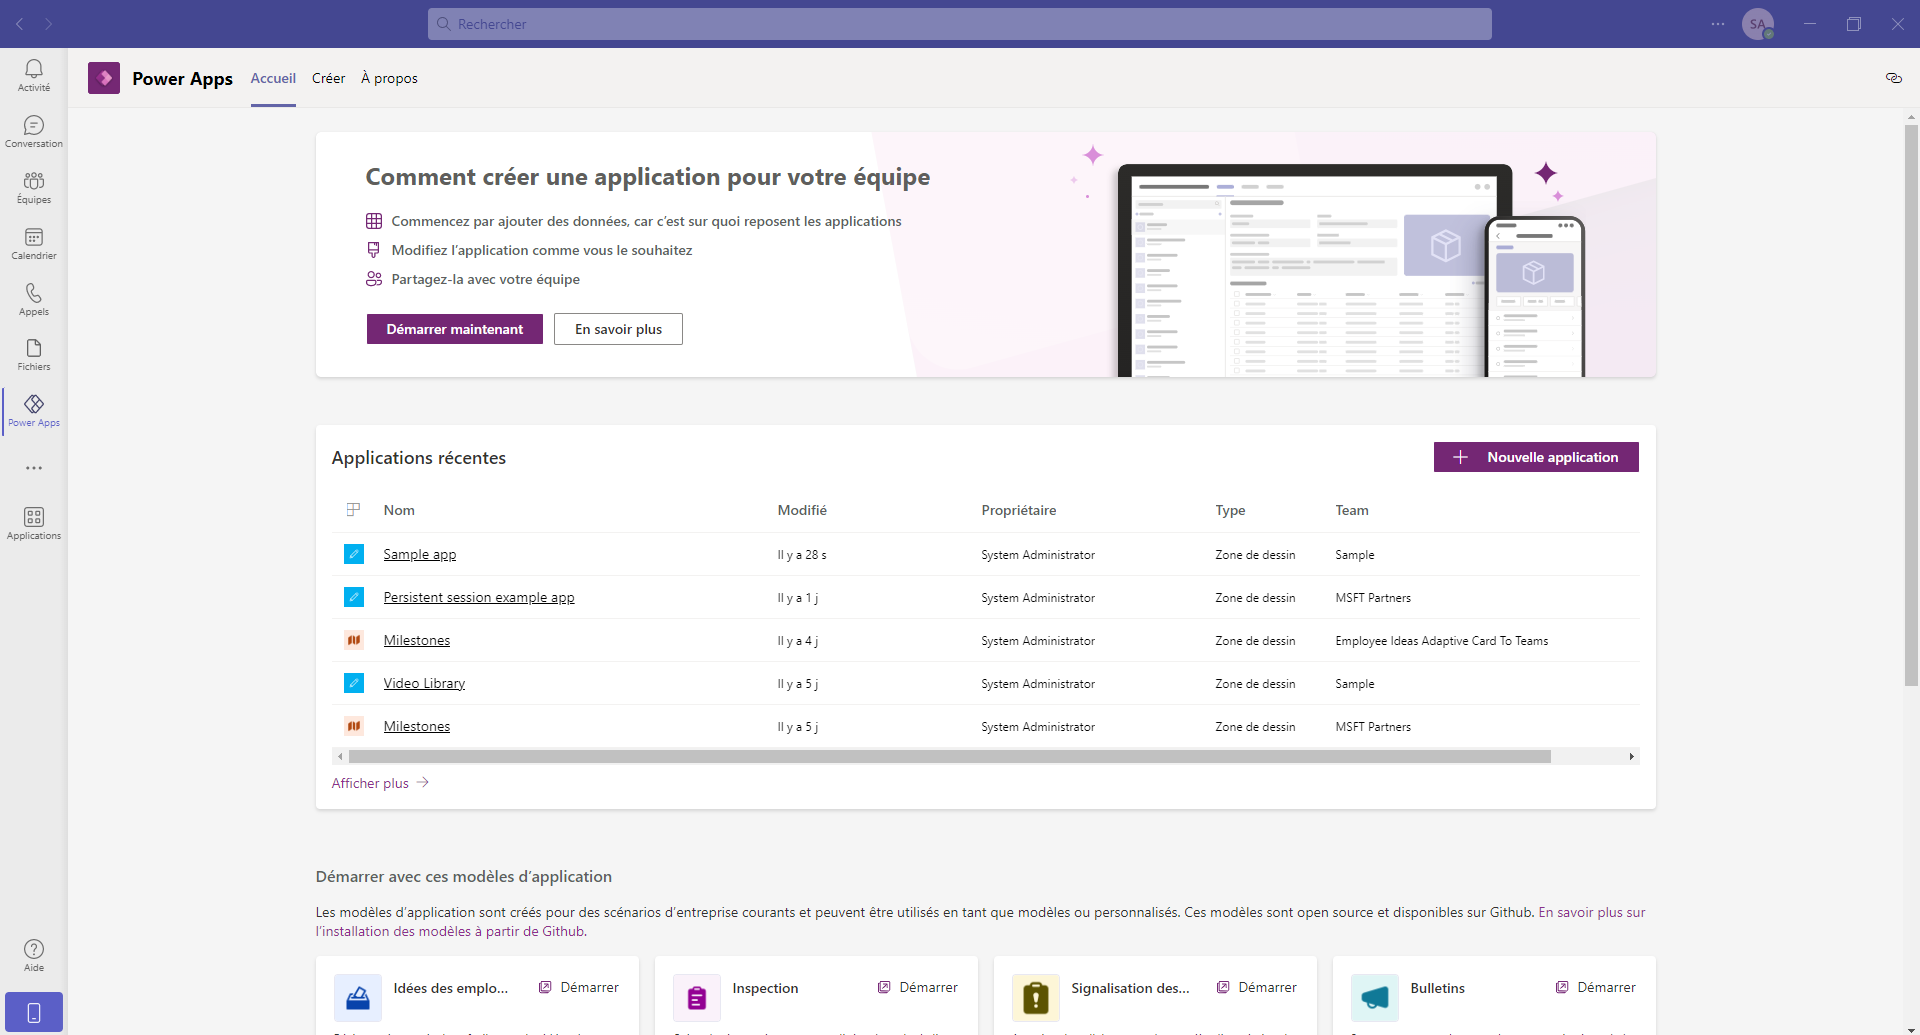Go to Équipes in the sidebar
Screen dimensions: 1920x1035
click(x=34, y=187)
